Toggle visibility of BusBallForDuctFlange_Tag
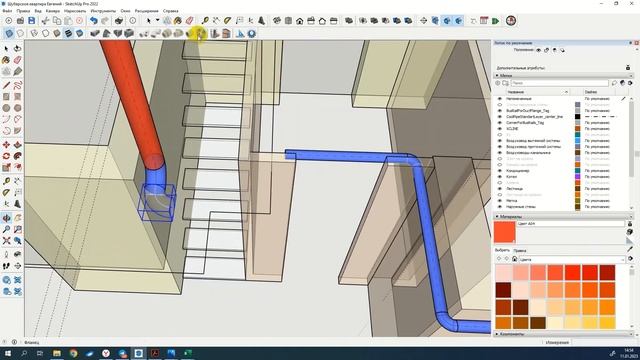Image resolution: width=640 pixels, height=360 pixels. click(x=500, y=111)
